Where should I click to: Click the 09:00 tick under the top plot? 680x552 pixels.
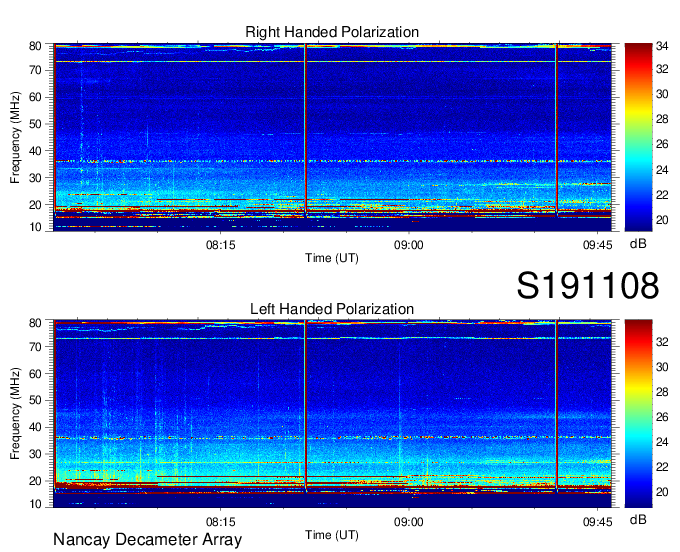(x=409, y=245)
